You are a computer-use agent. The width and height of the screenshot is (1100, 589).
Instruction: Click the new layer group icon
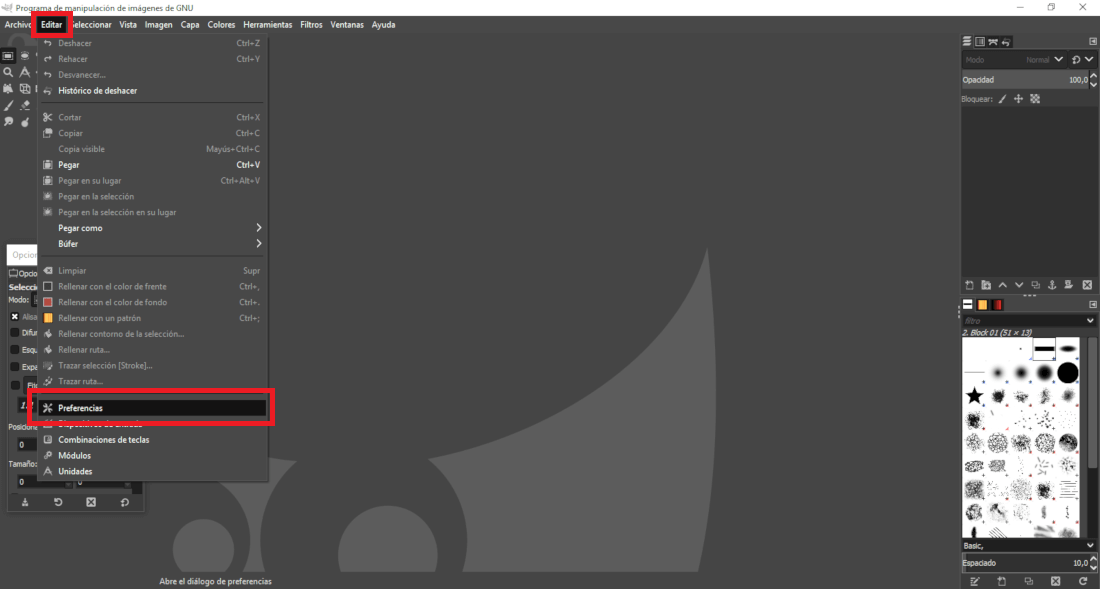(x=986, y=285)
